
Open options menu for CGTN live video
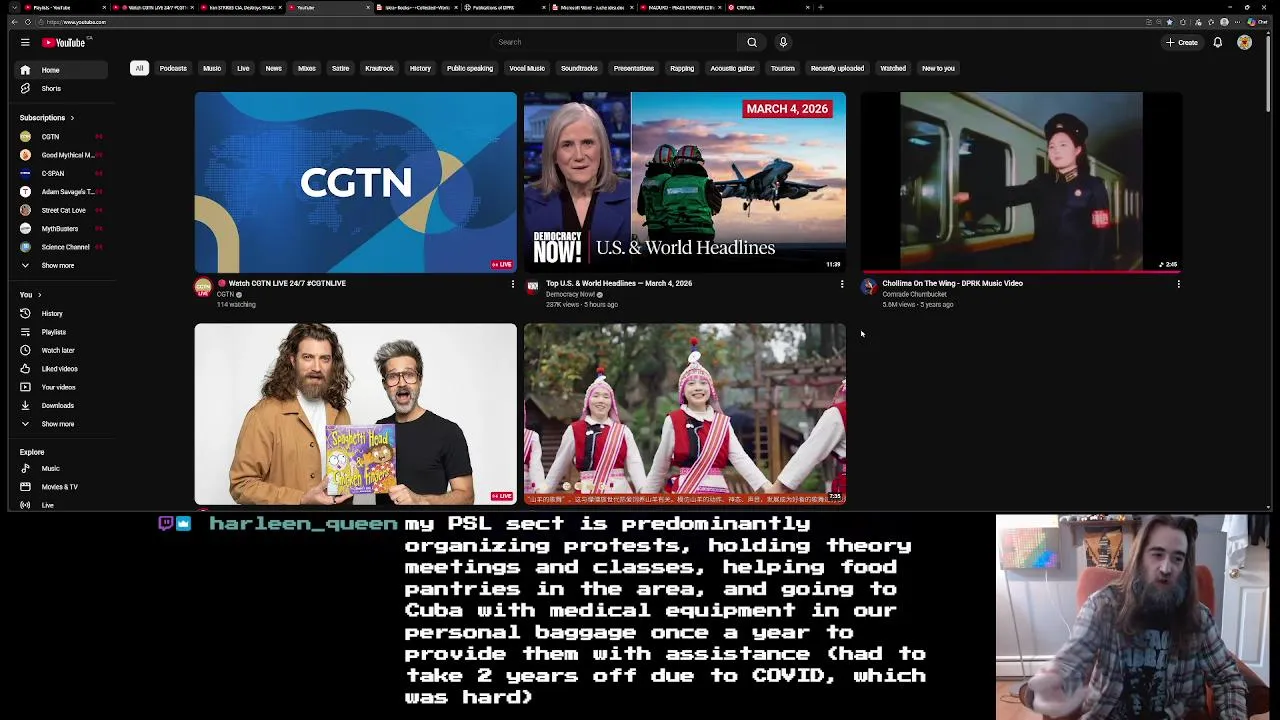click(513, 284)
